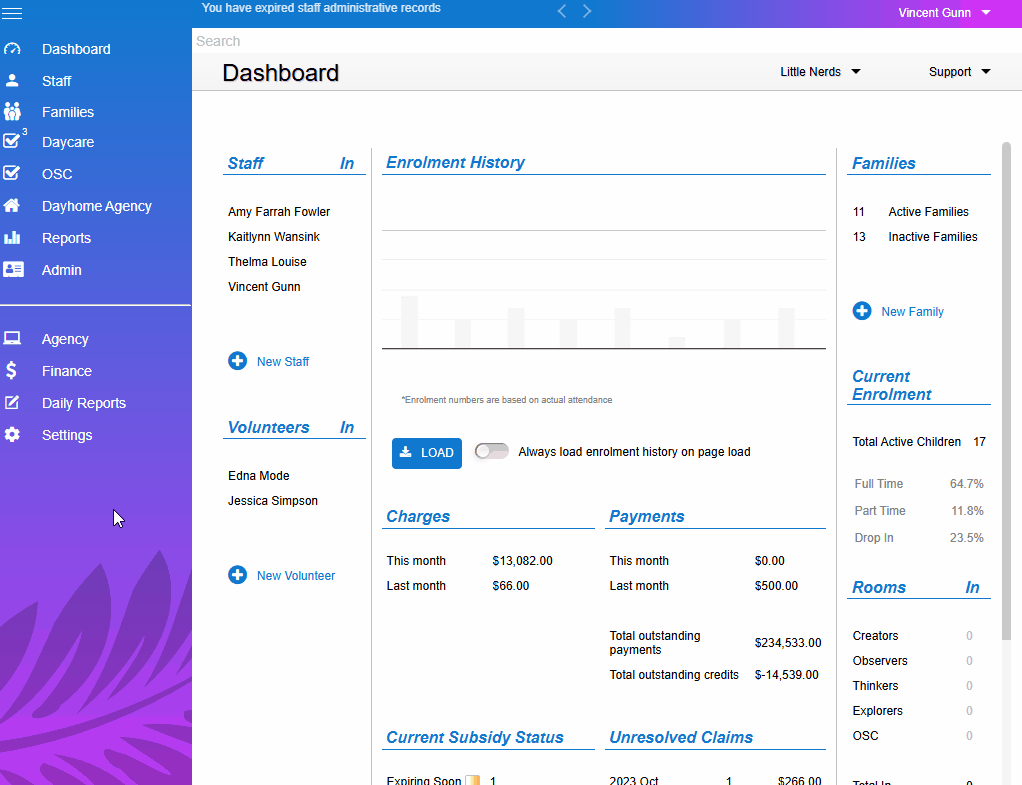This screenshot has width=1022, height=785.
Task: Click the Admin ID card icon
Action: pos(13,269)
